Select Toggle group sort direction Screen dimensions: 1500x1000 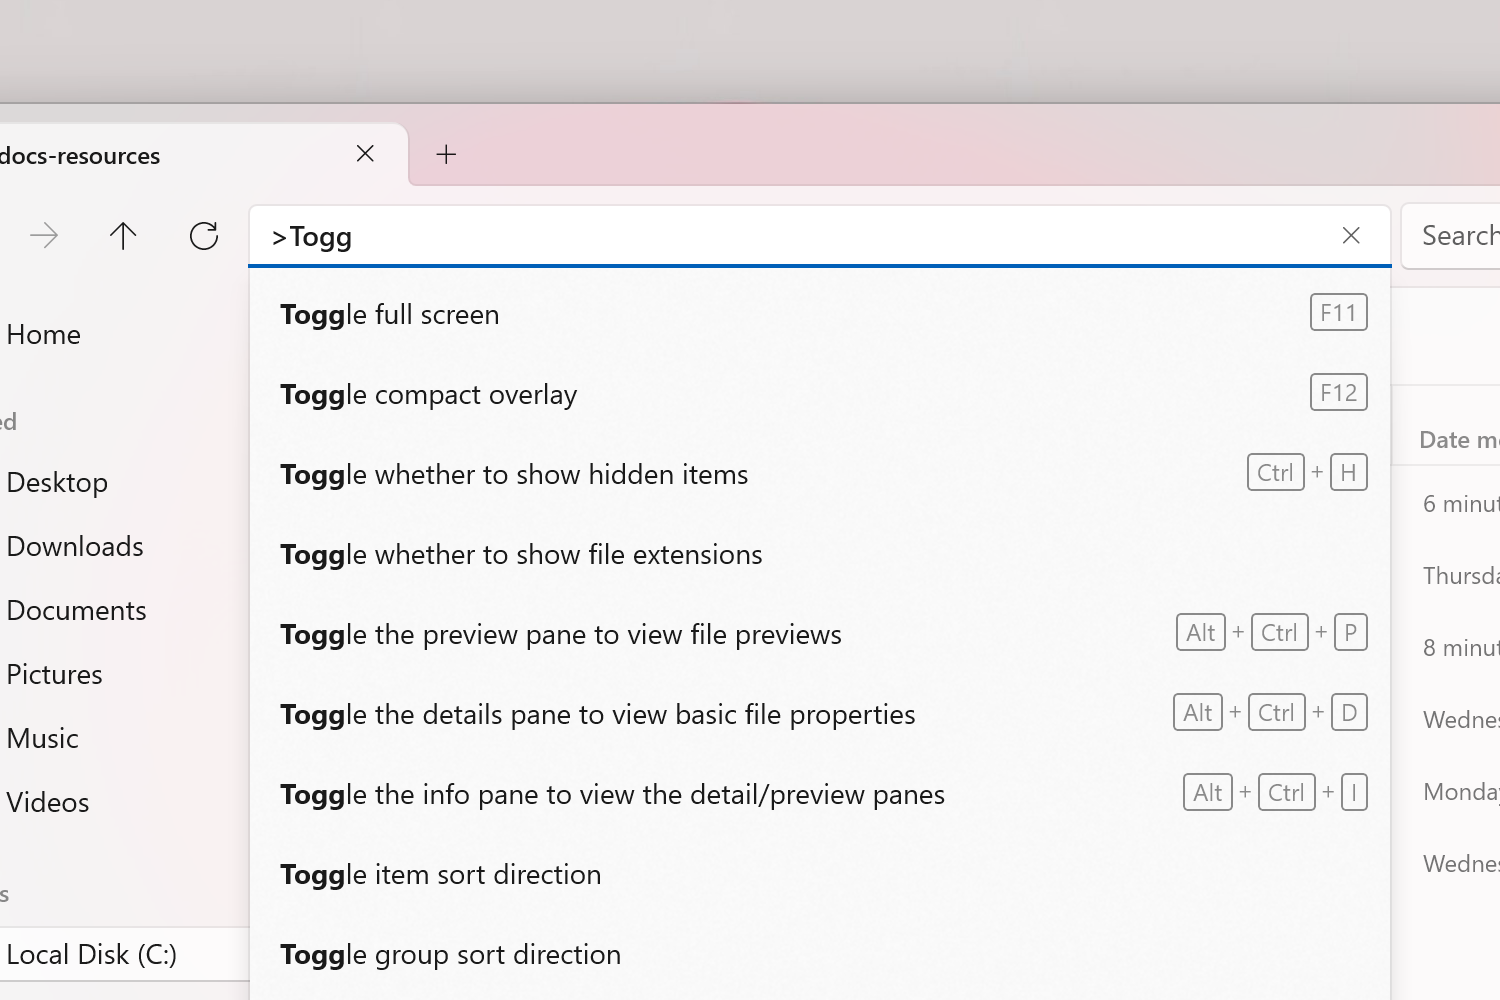(451, 955)
